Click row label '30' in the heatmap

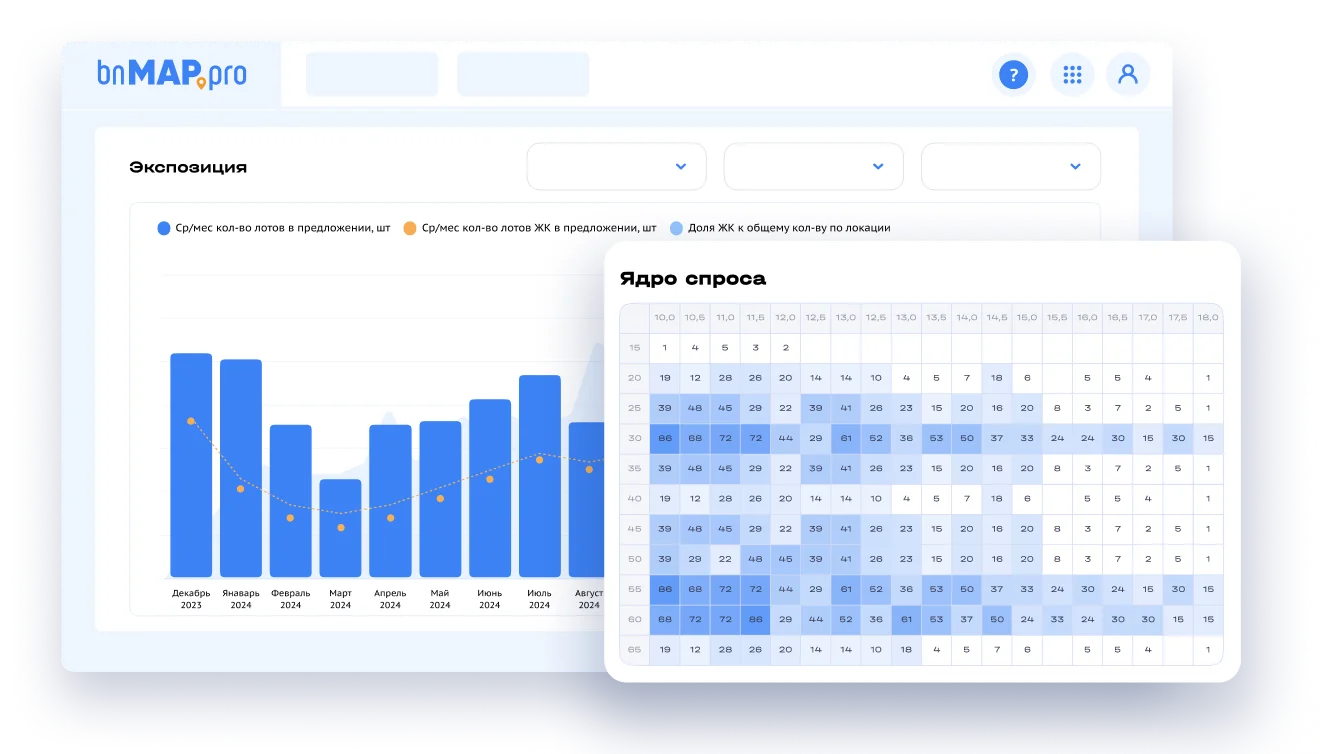point(635,438)
